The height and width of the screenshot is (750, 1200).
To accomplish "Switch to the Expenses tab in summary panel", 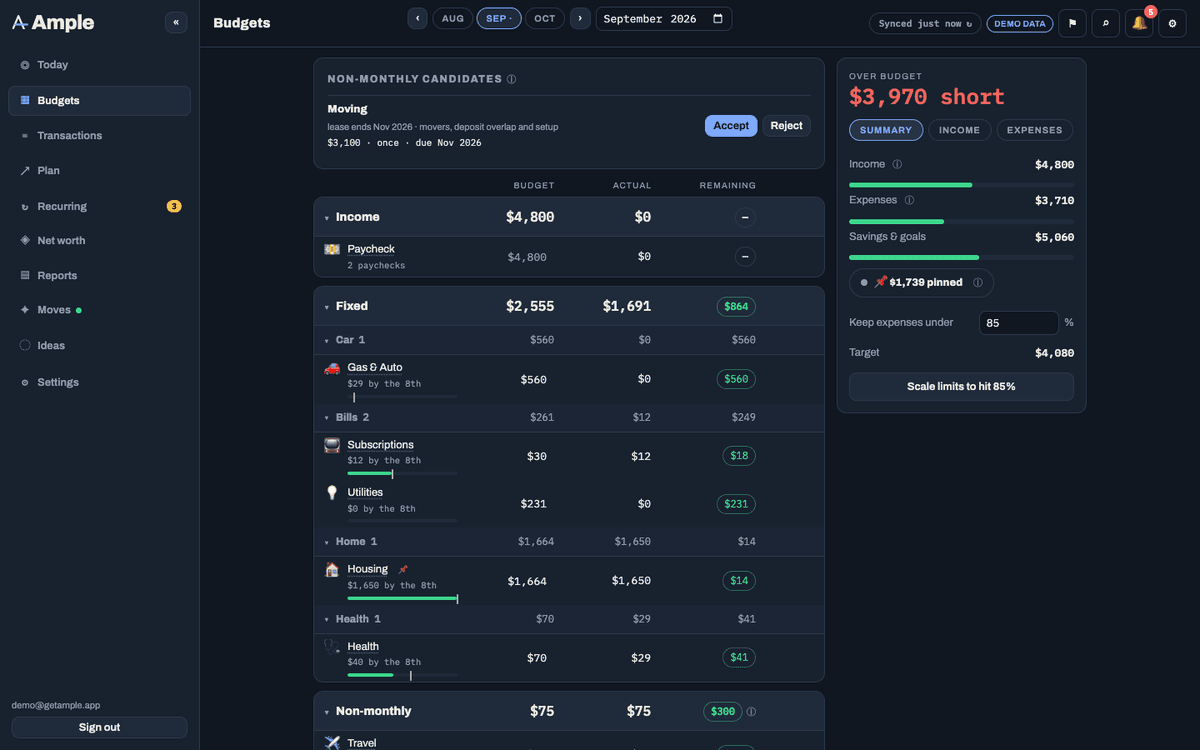I will 1035,130.
